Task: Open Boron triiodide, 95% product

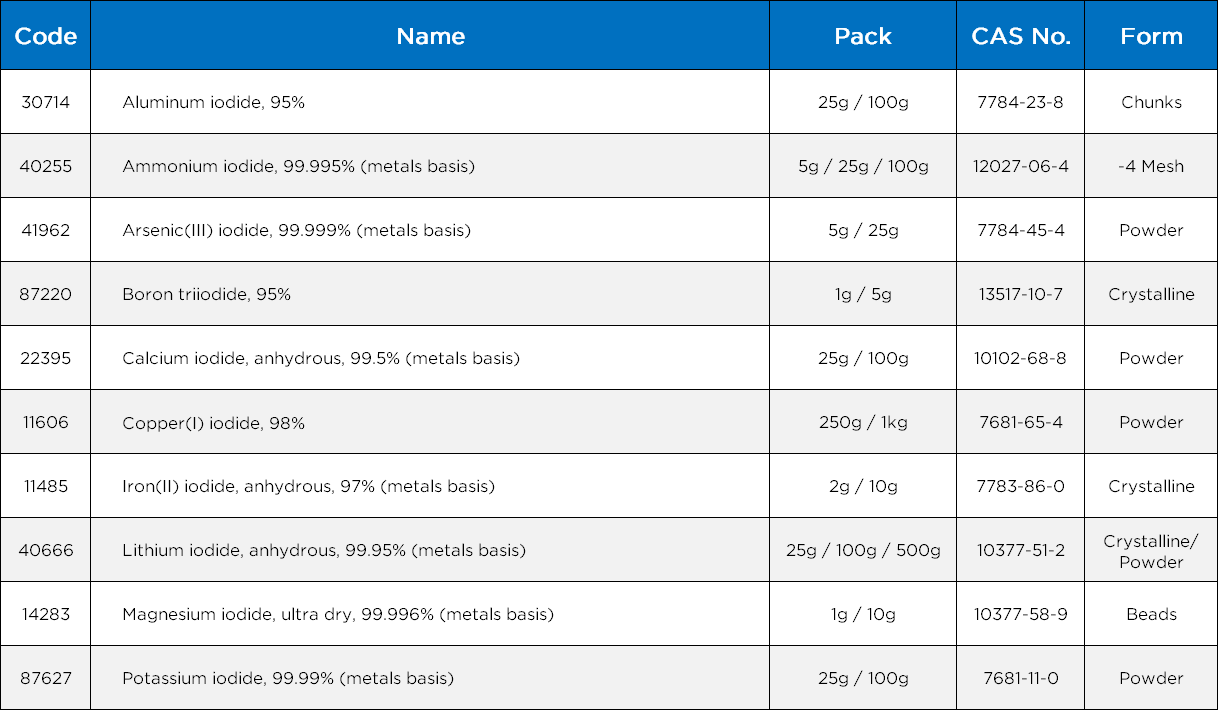Action: click(206, 294)
